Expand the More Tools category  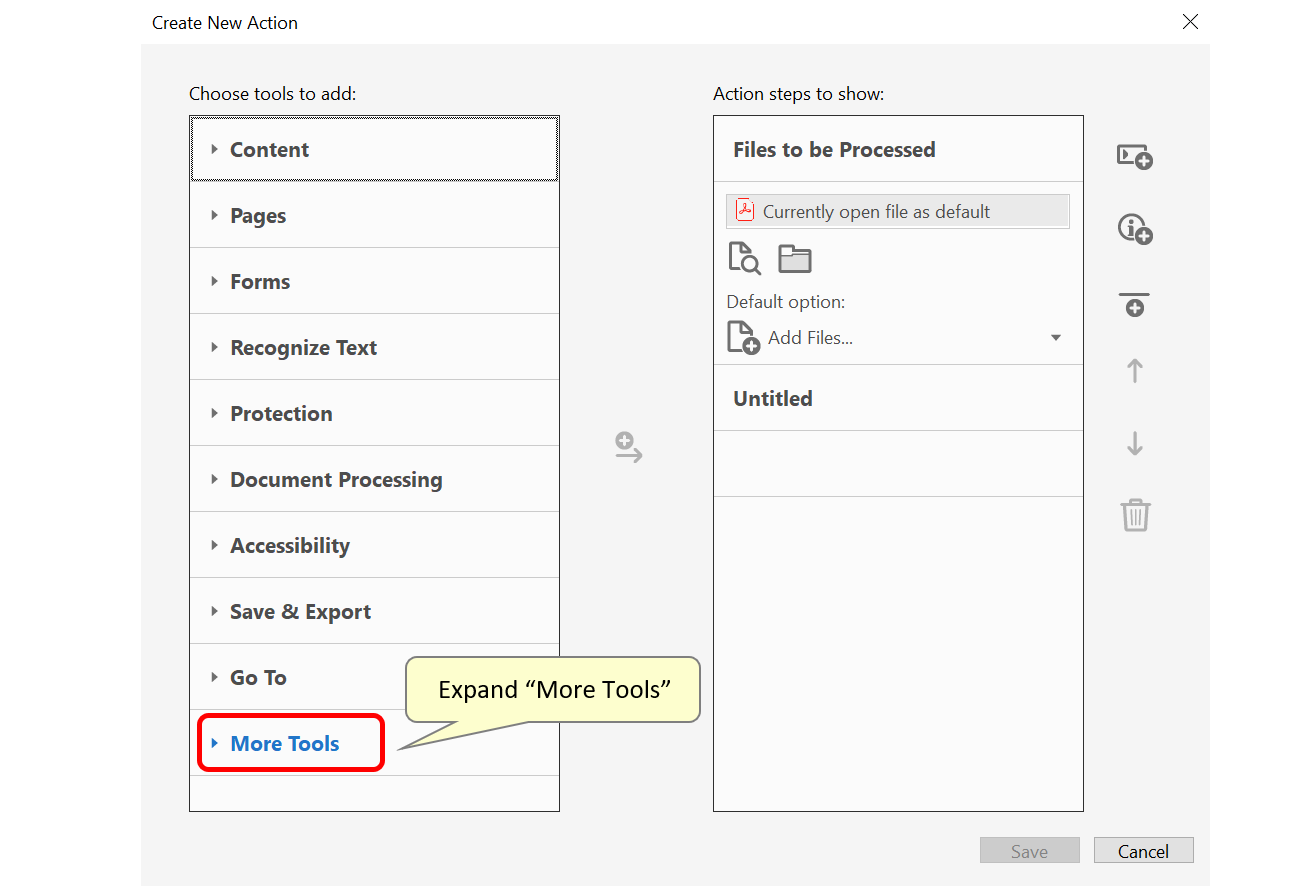pyautogui.click(x=285, y=744)
